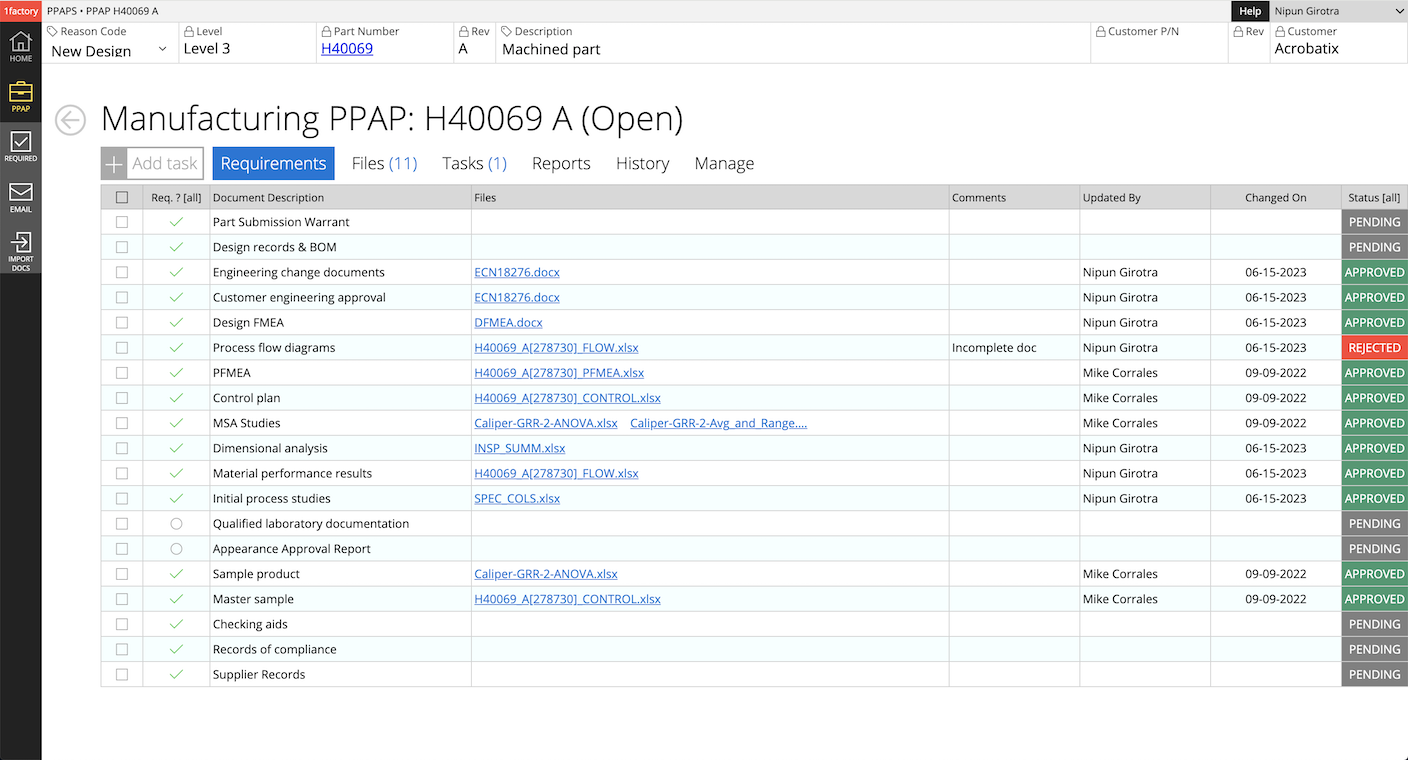Open the Home sidebar icon
1408x760 pixels.
coord(21,47)
